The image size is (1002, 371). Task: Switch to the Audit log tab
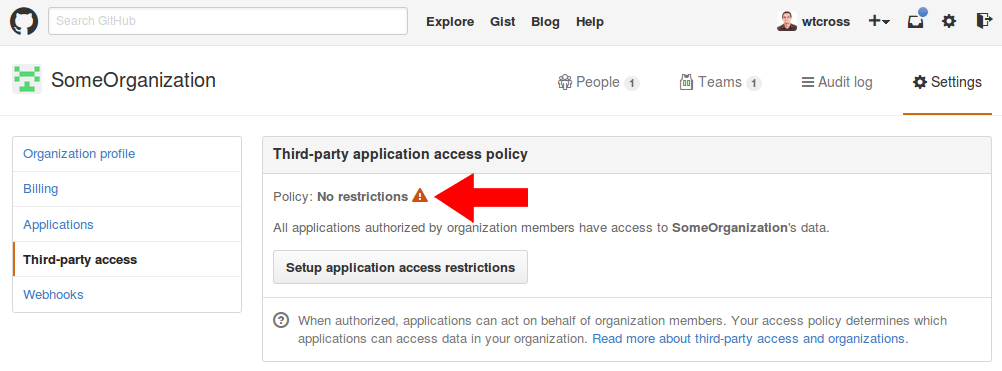(837, 82)
